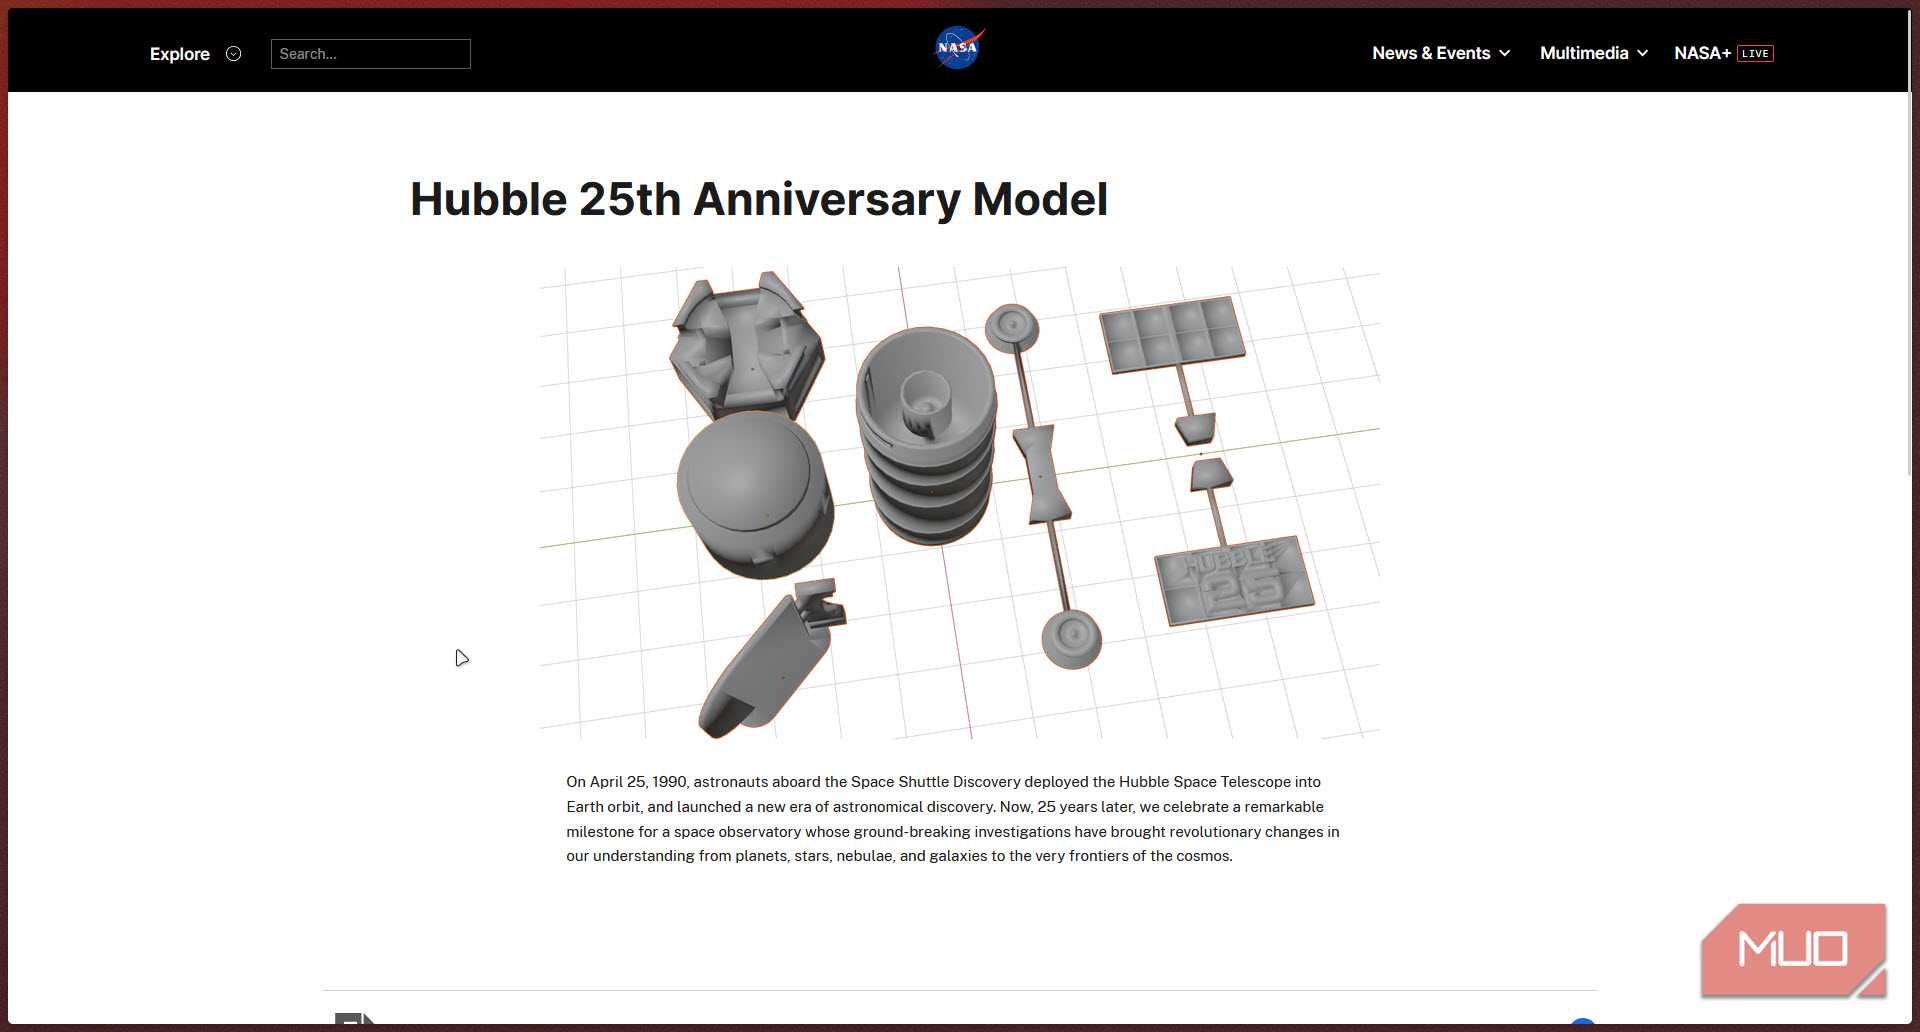Screen dimensions: 1920x1032
Task: Expand the News & Events chevron
Action: pyautogui.click(x=1505, y=54)
